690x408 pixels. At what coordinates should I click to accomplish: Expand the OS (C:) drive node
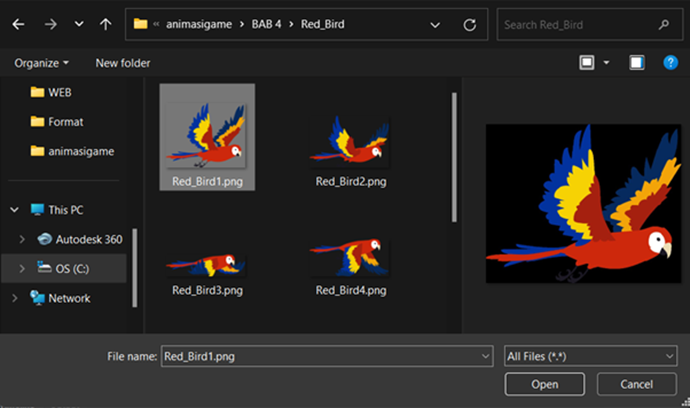coord(22,268)
